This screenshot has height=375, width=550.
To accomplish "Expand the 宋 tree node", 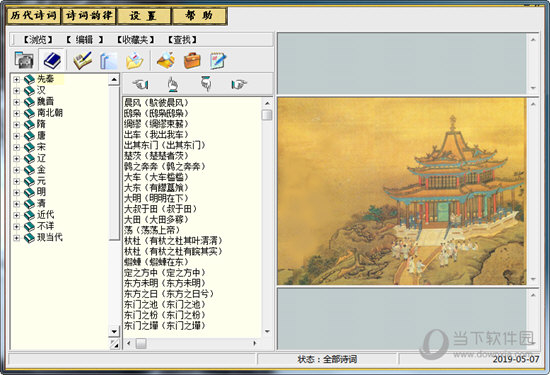I will pos(16,147).
